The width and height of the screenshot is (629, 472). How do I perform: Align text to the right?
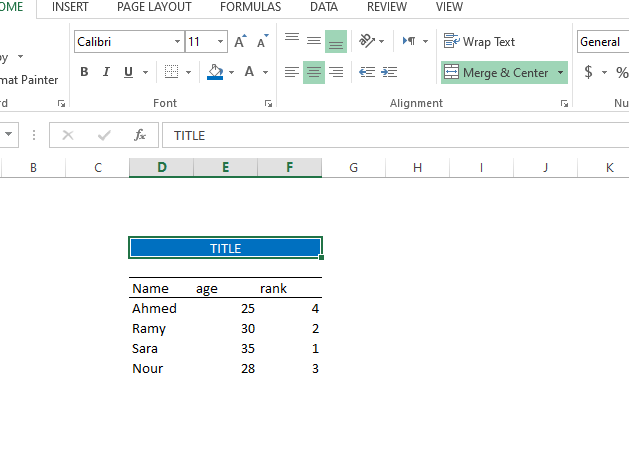tap(336, 72)
